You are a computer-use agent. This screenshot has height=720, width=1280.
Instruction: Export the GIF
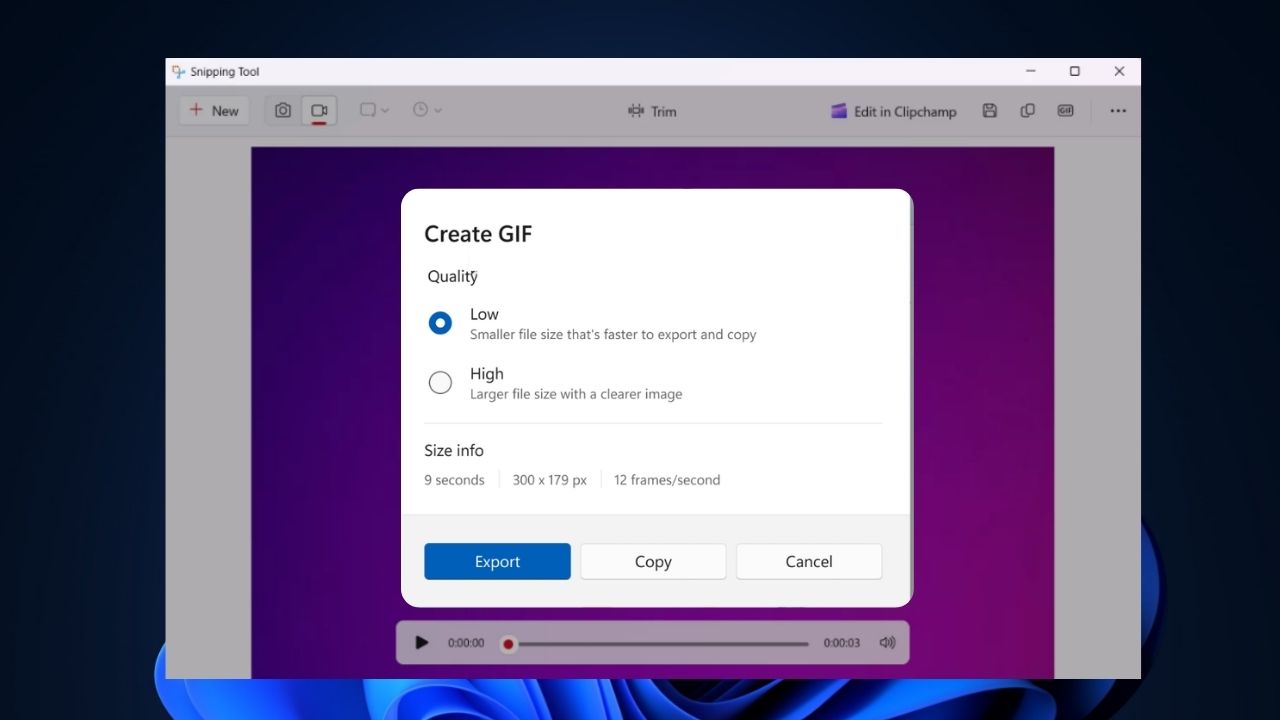coord(497,561)
